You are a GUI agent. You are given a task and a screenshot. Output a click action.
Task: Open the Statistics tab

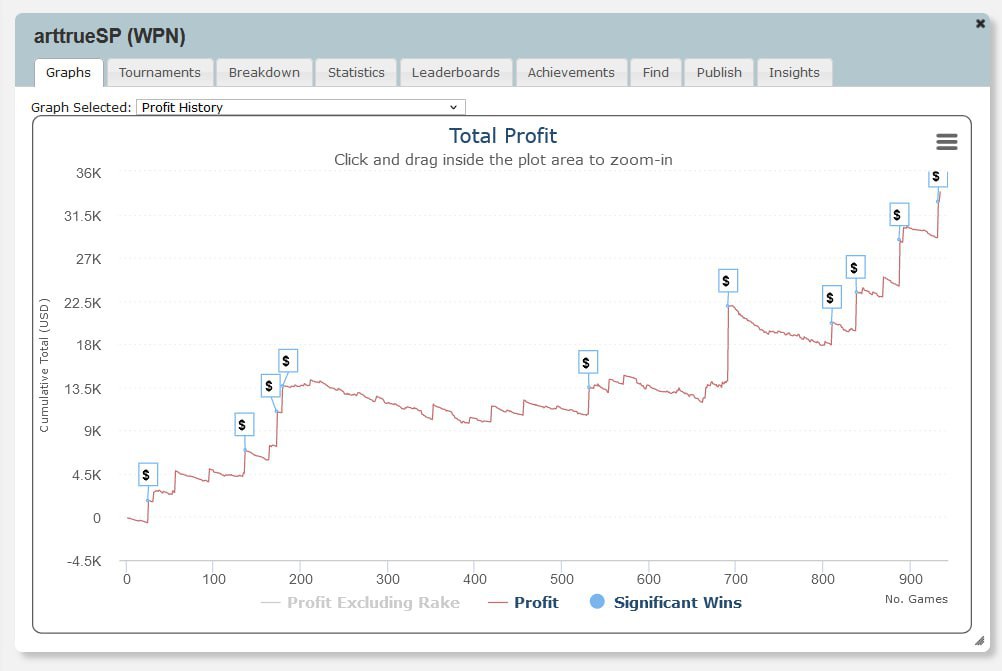(356, 72)
